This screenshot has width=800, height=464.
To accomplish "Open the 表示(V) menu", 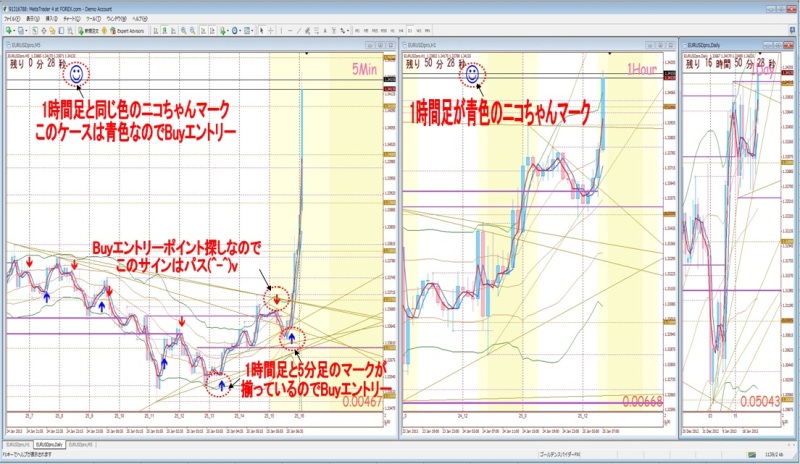I will [x=33, y=19].
